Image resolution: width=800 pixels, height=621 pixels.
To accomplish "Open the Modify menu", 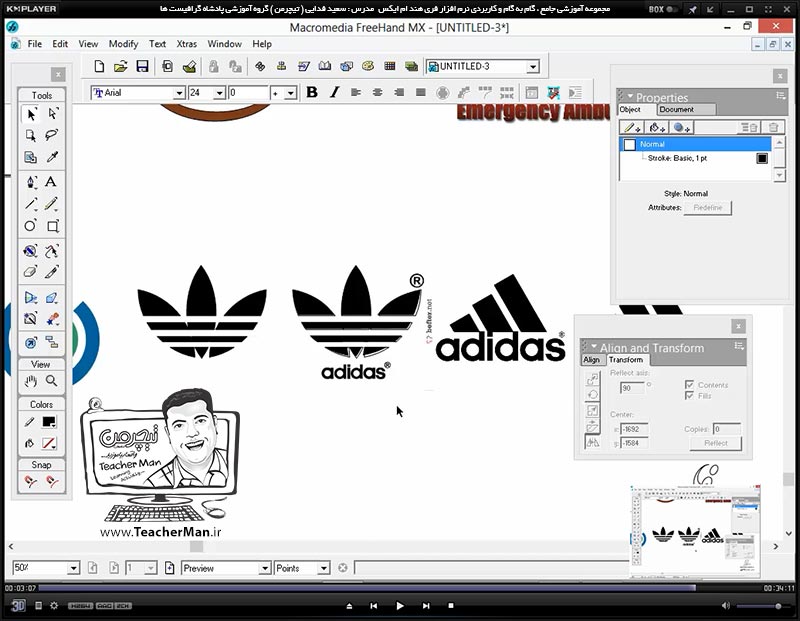I will (x=123, y=44).
